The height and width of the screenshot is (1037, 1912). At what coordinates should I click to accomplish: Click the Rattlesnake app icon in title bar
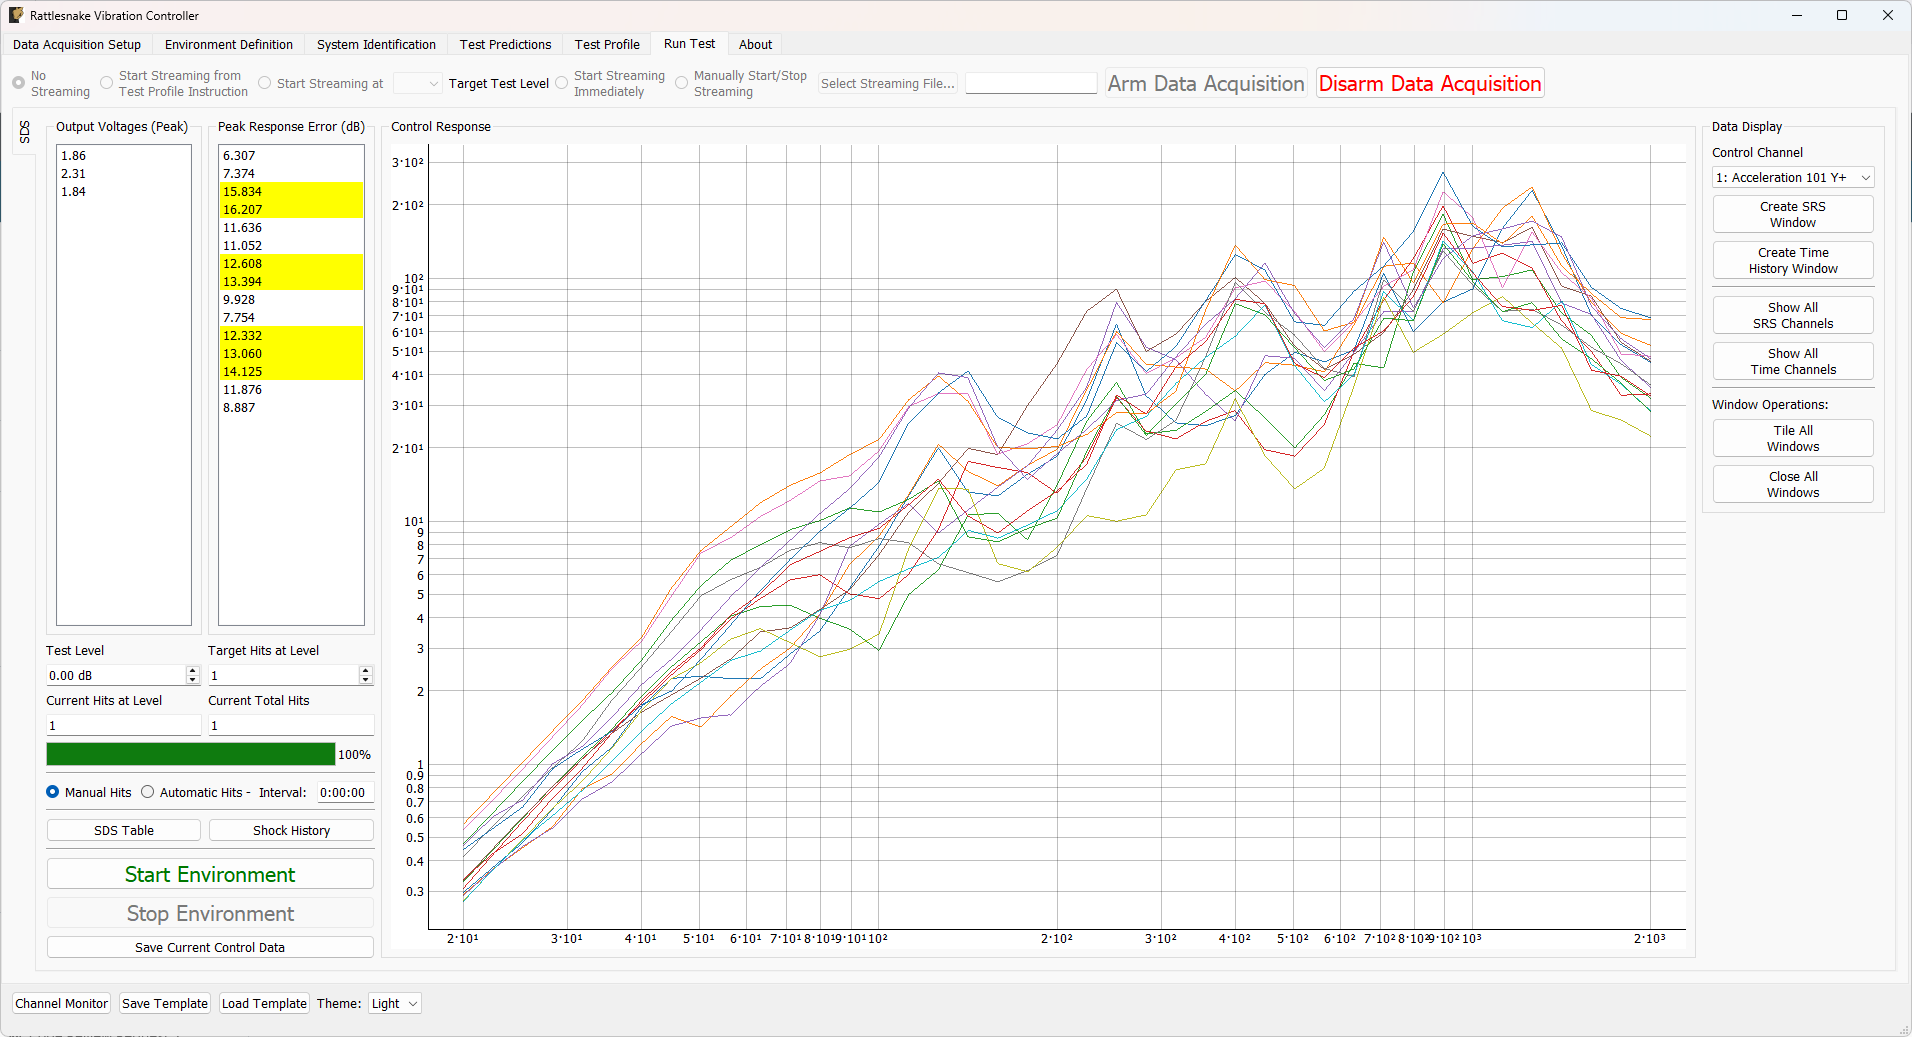tap(16, 15)
